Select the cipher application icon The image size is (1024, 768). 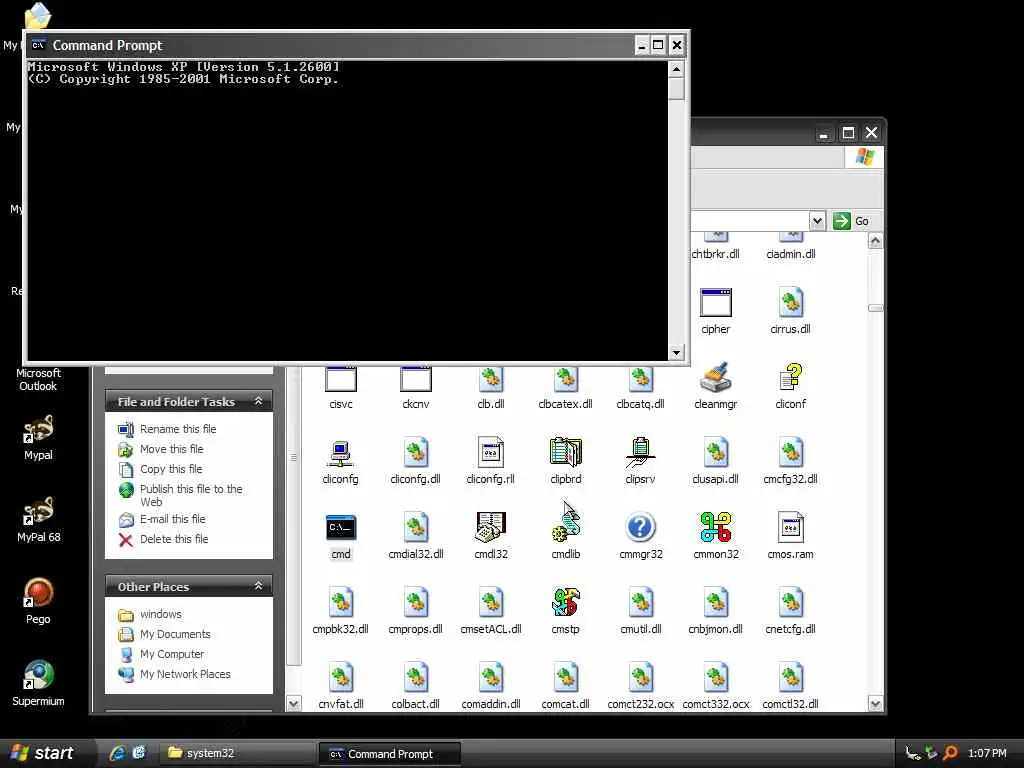click(716, 302)
